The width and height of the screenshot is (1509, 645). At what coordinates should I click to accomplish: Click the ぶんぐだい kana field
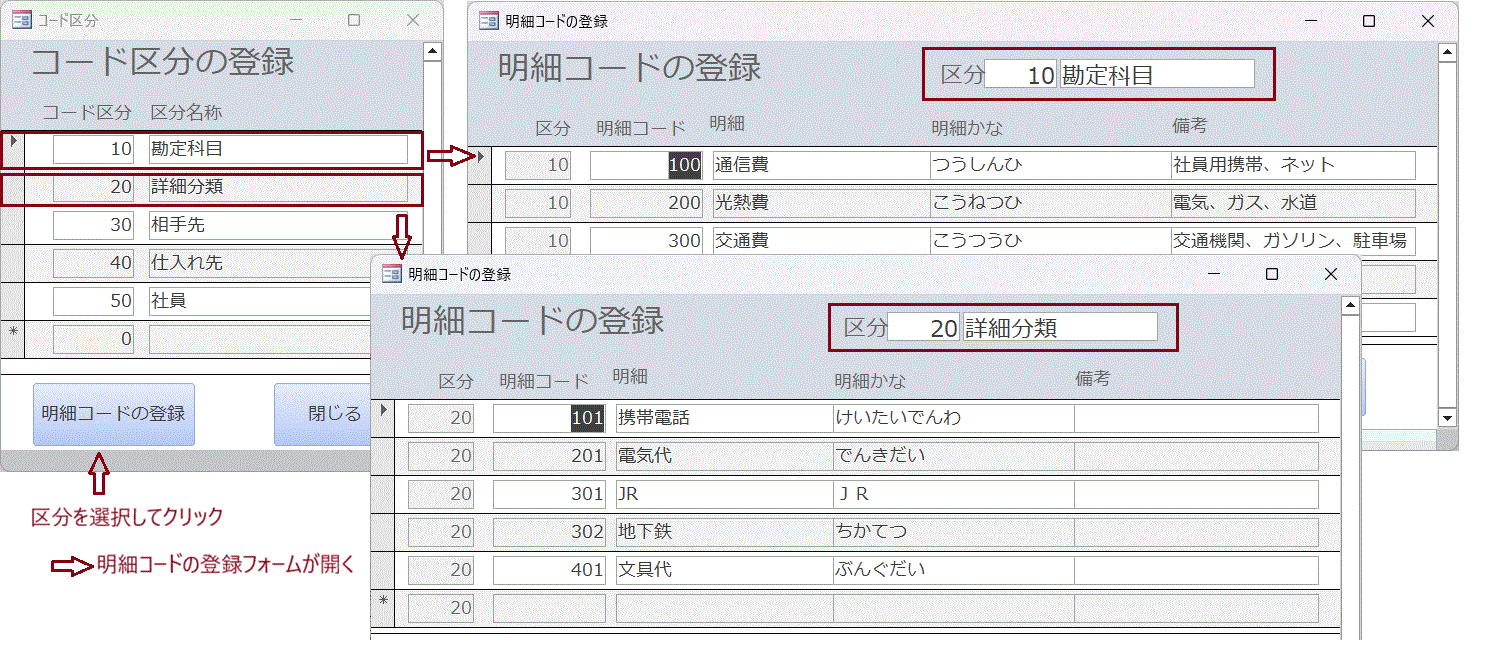pyautogui.click(x=952, y=570)
